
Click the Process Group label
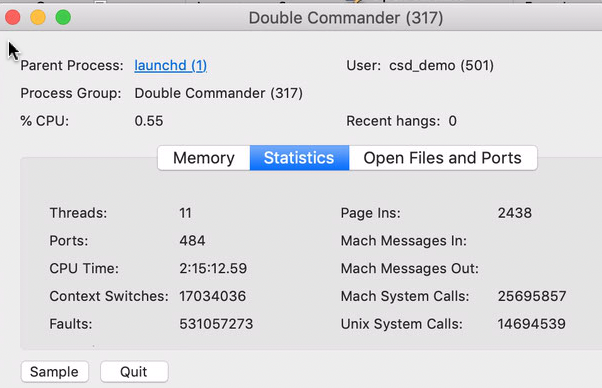coord(71,93)
